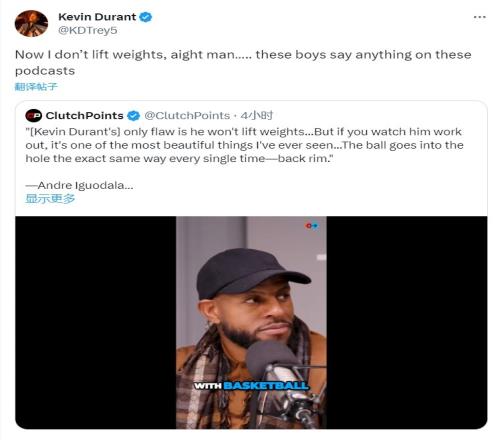Click the black left margin of video
Image resolution: width=500 pixels, height=440 pixels.
coord(96,322)
